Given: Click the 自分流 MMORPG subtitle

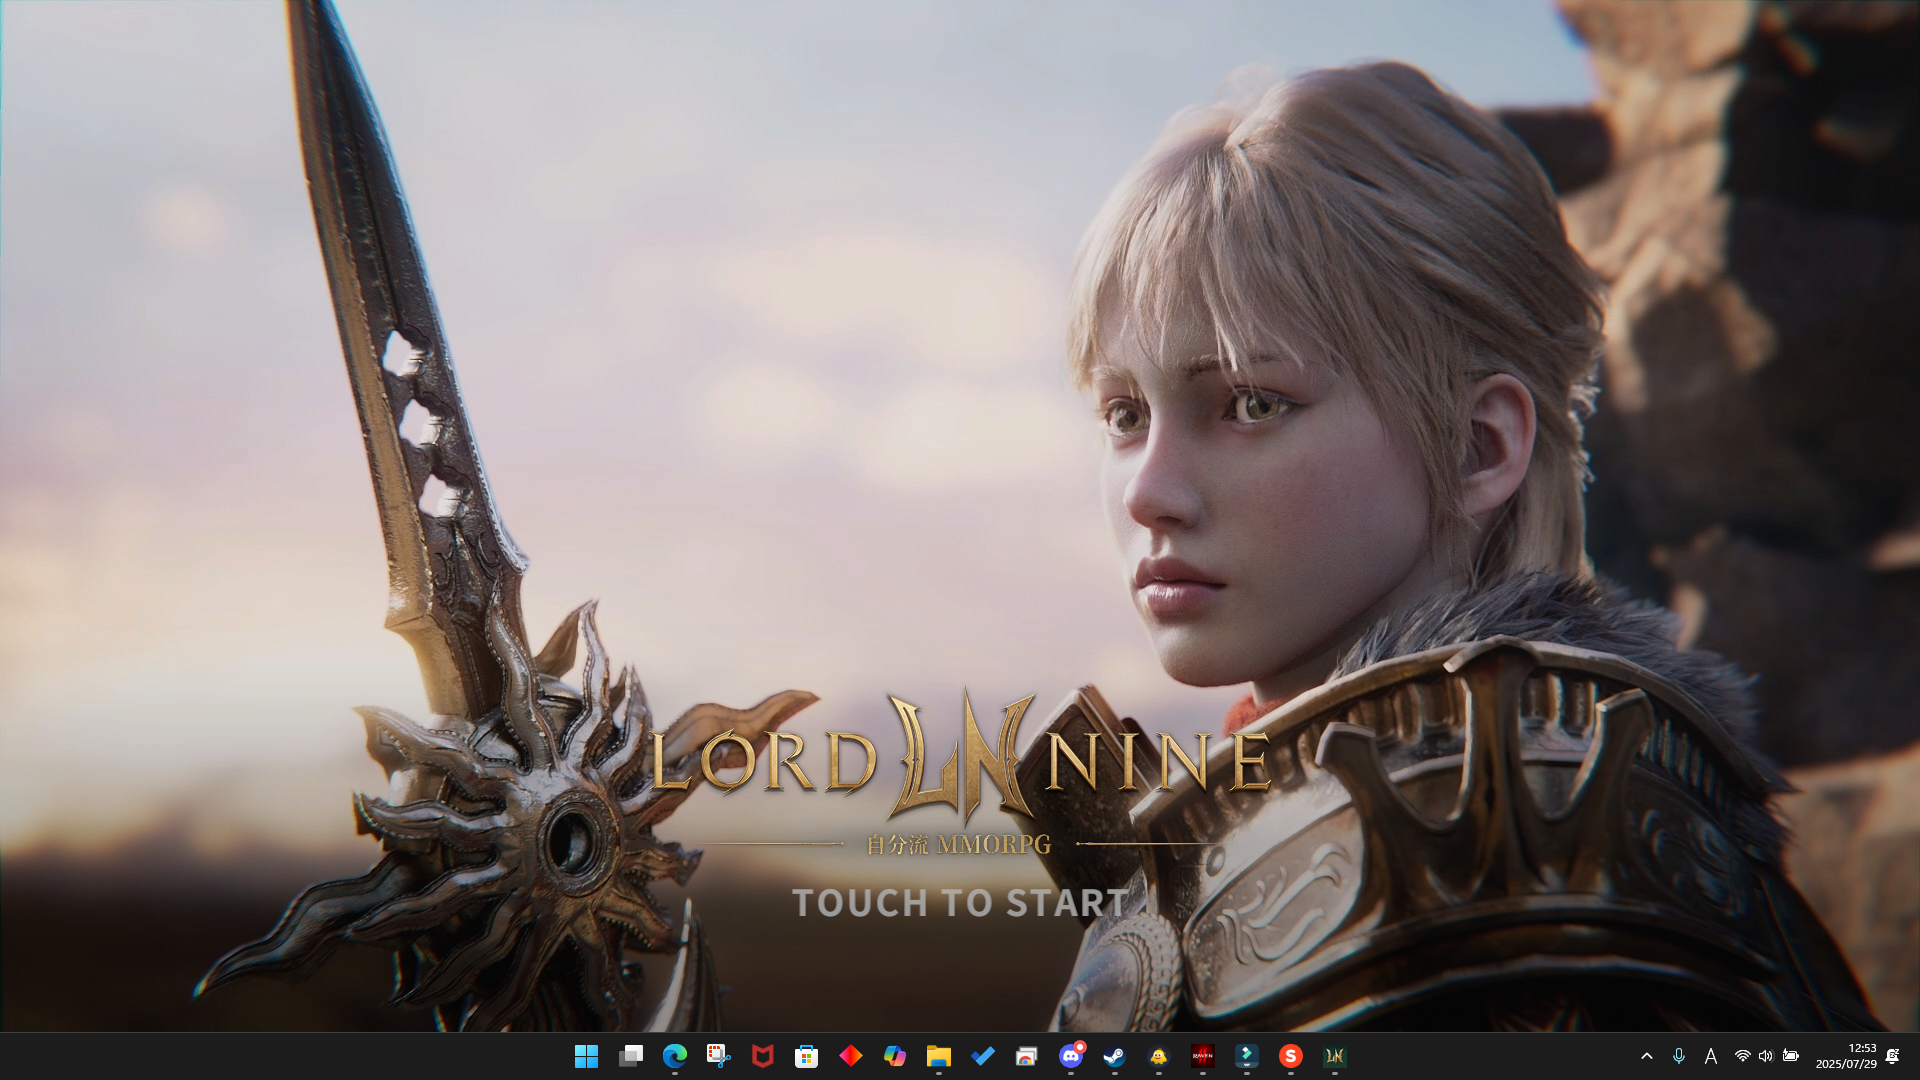Looking at the screenshot, I should coord(959,845).
